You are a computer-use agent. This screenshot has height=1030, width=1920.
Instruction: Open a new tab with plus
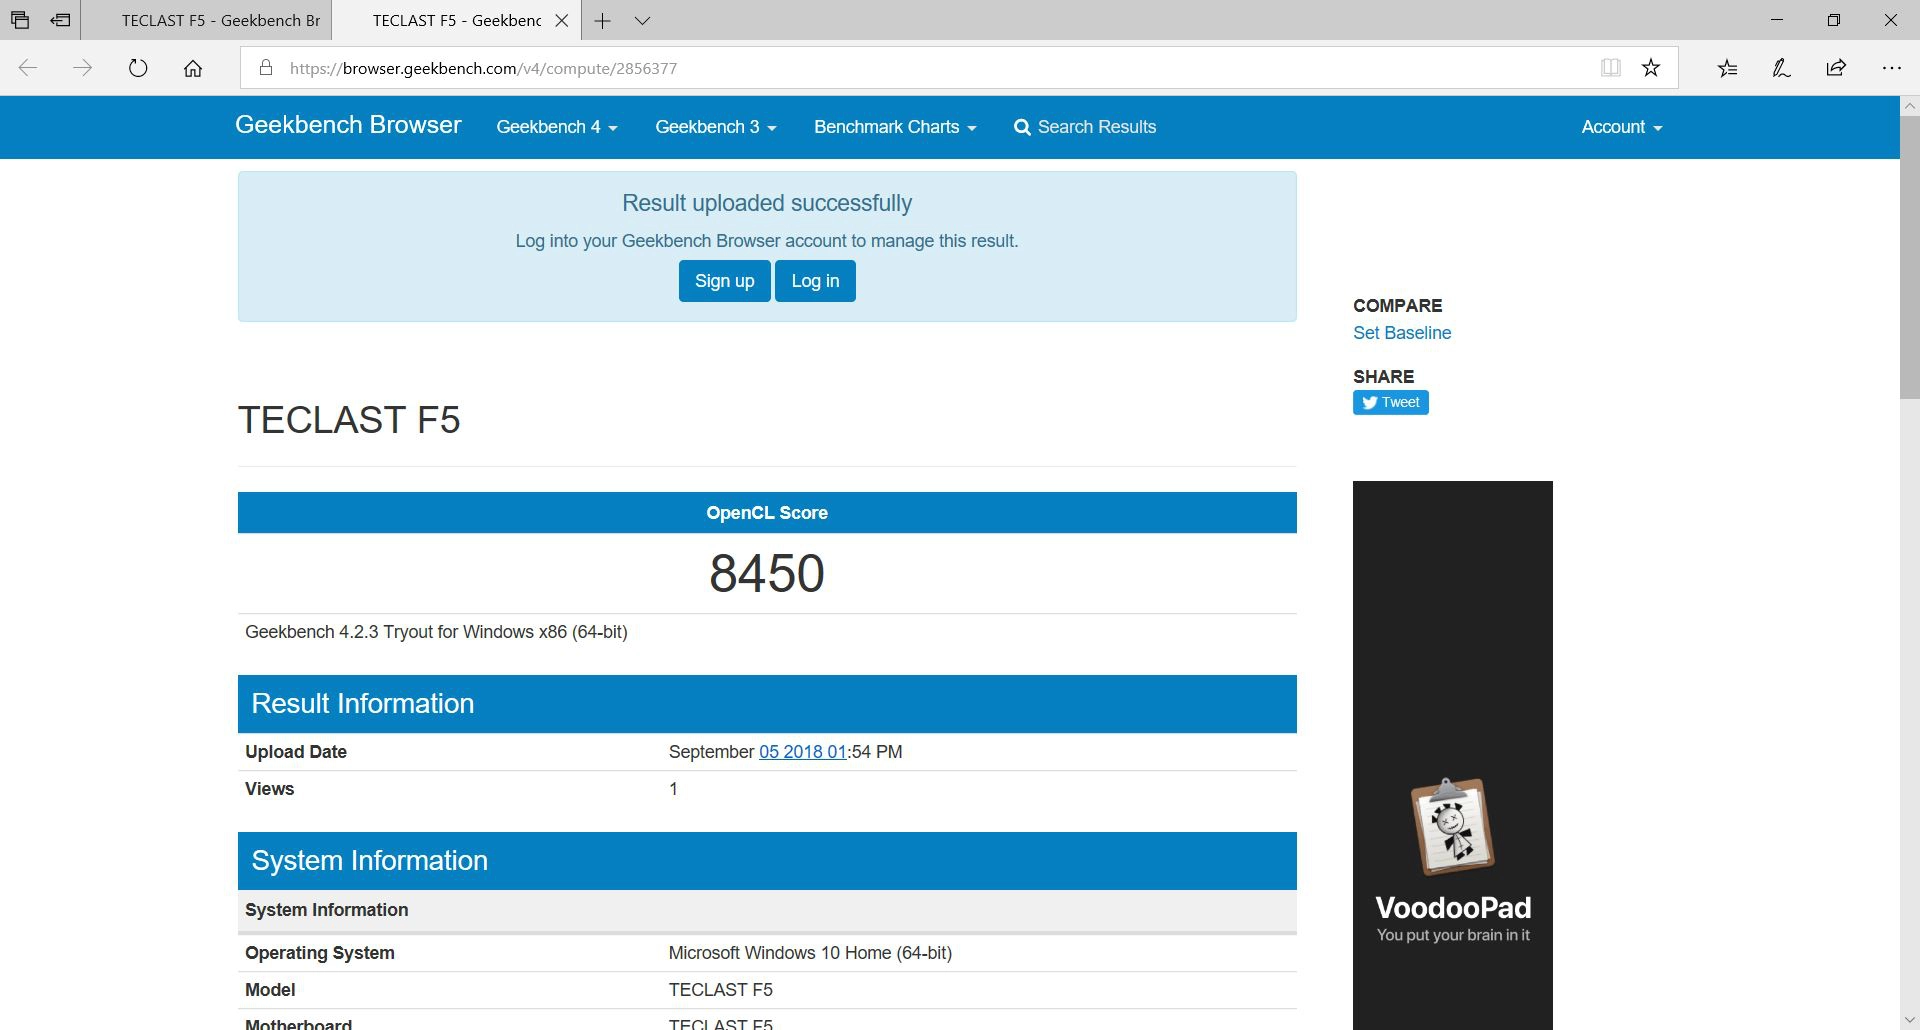point(602,20)
